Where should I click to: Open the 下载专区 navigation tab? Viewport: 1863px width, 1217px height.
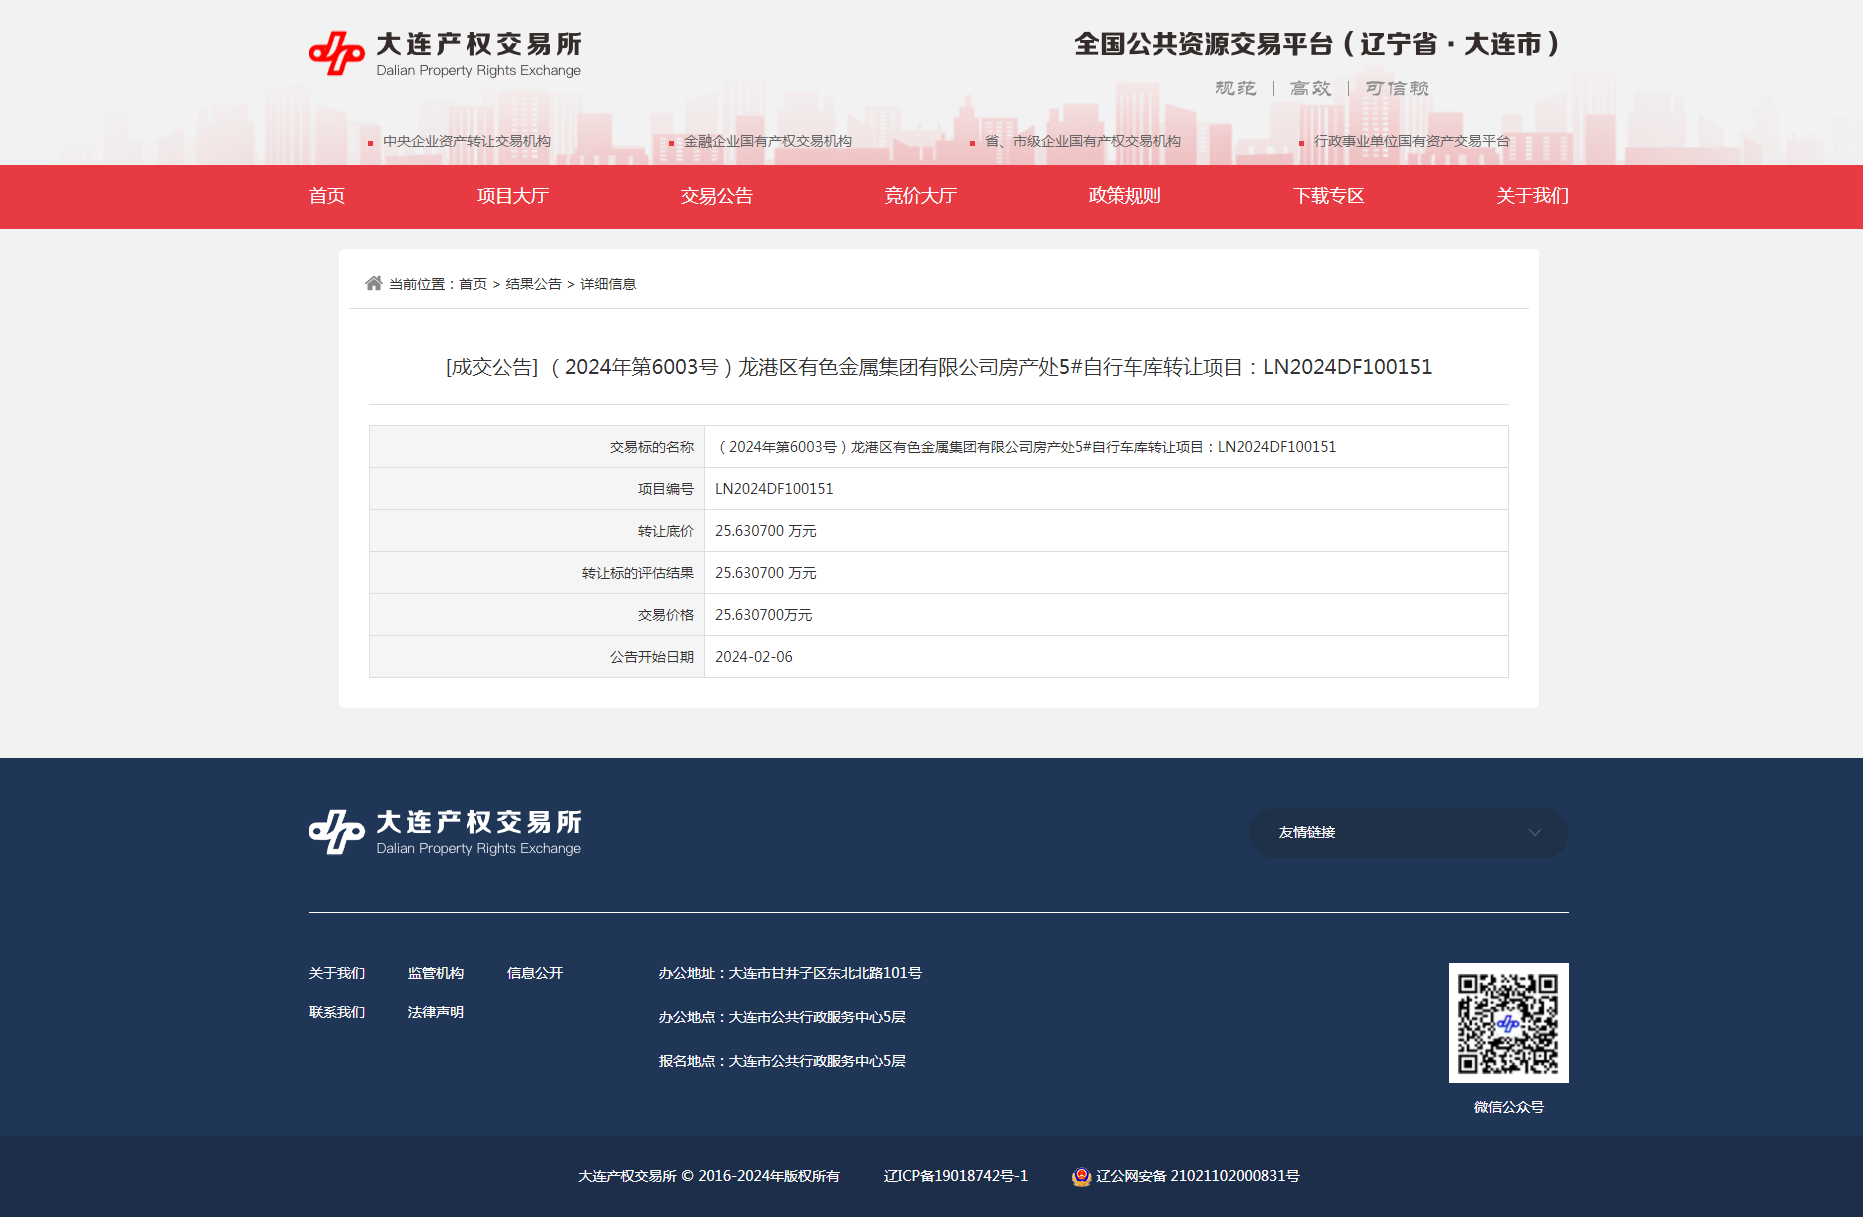tap(1329, 196)
